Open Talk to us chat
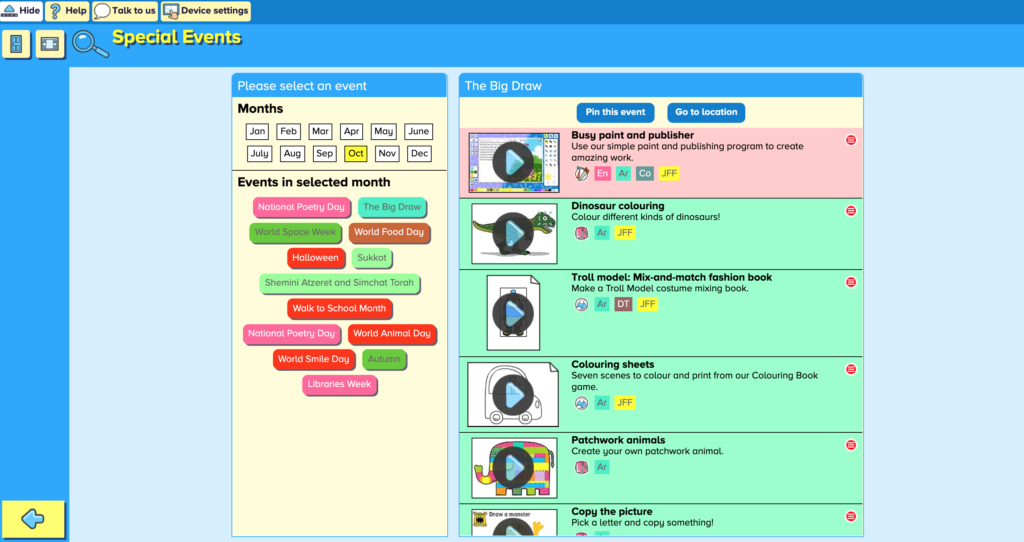This screenshot has height=542, width=1024. click(x=125, y=10)
